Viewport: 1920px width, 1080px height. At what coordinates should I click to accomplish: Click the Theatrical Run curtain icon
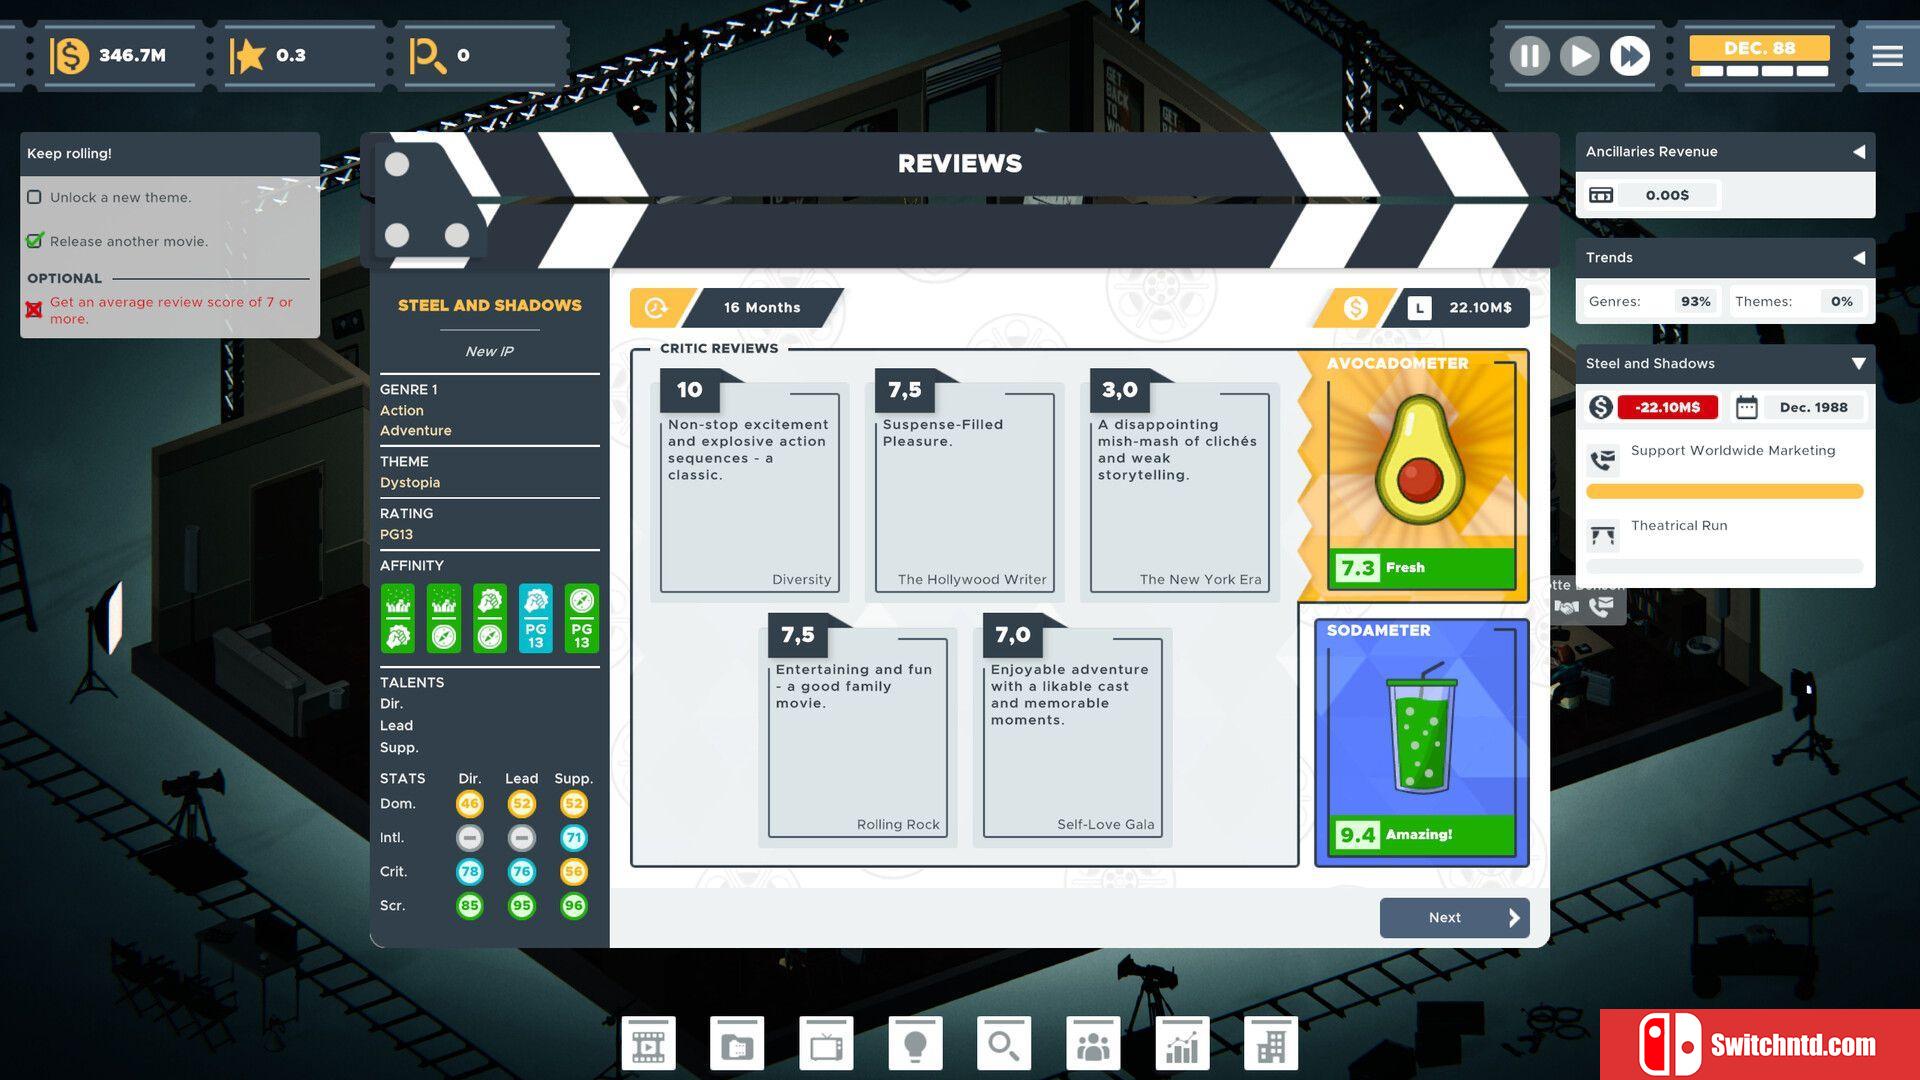point(1603,535)
